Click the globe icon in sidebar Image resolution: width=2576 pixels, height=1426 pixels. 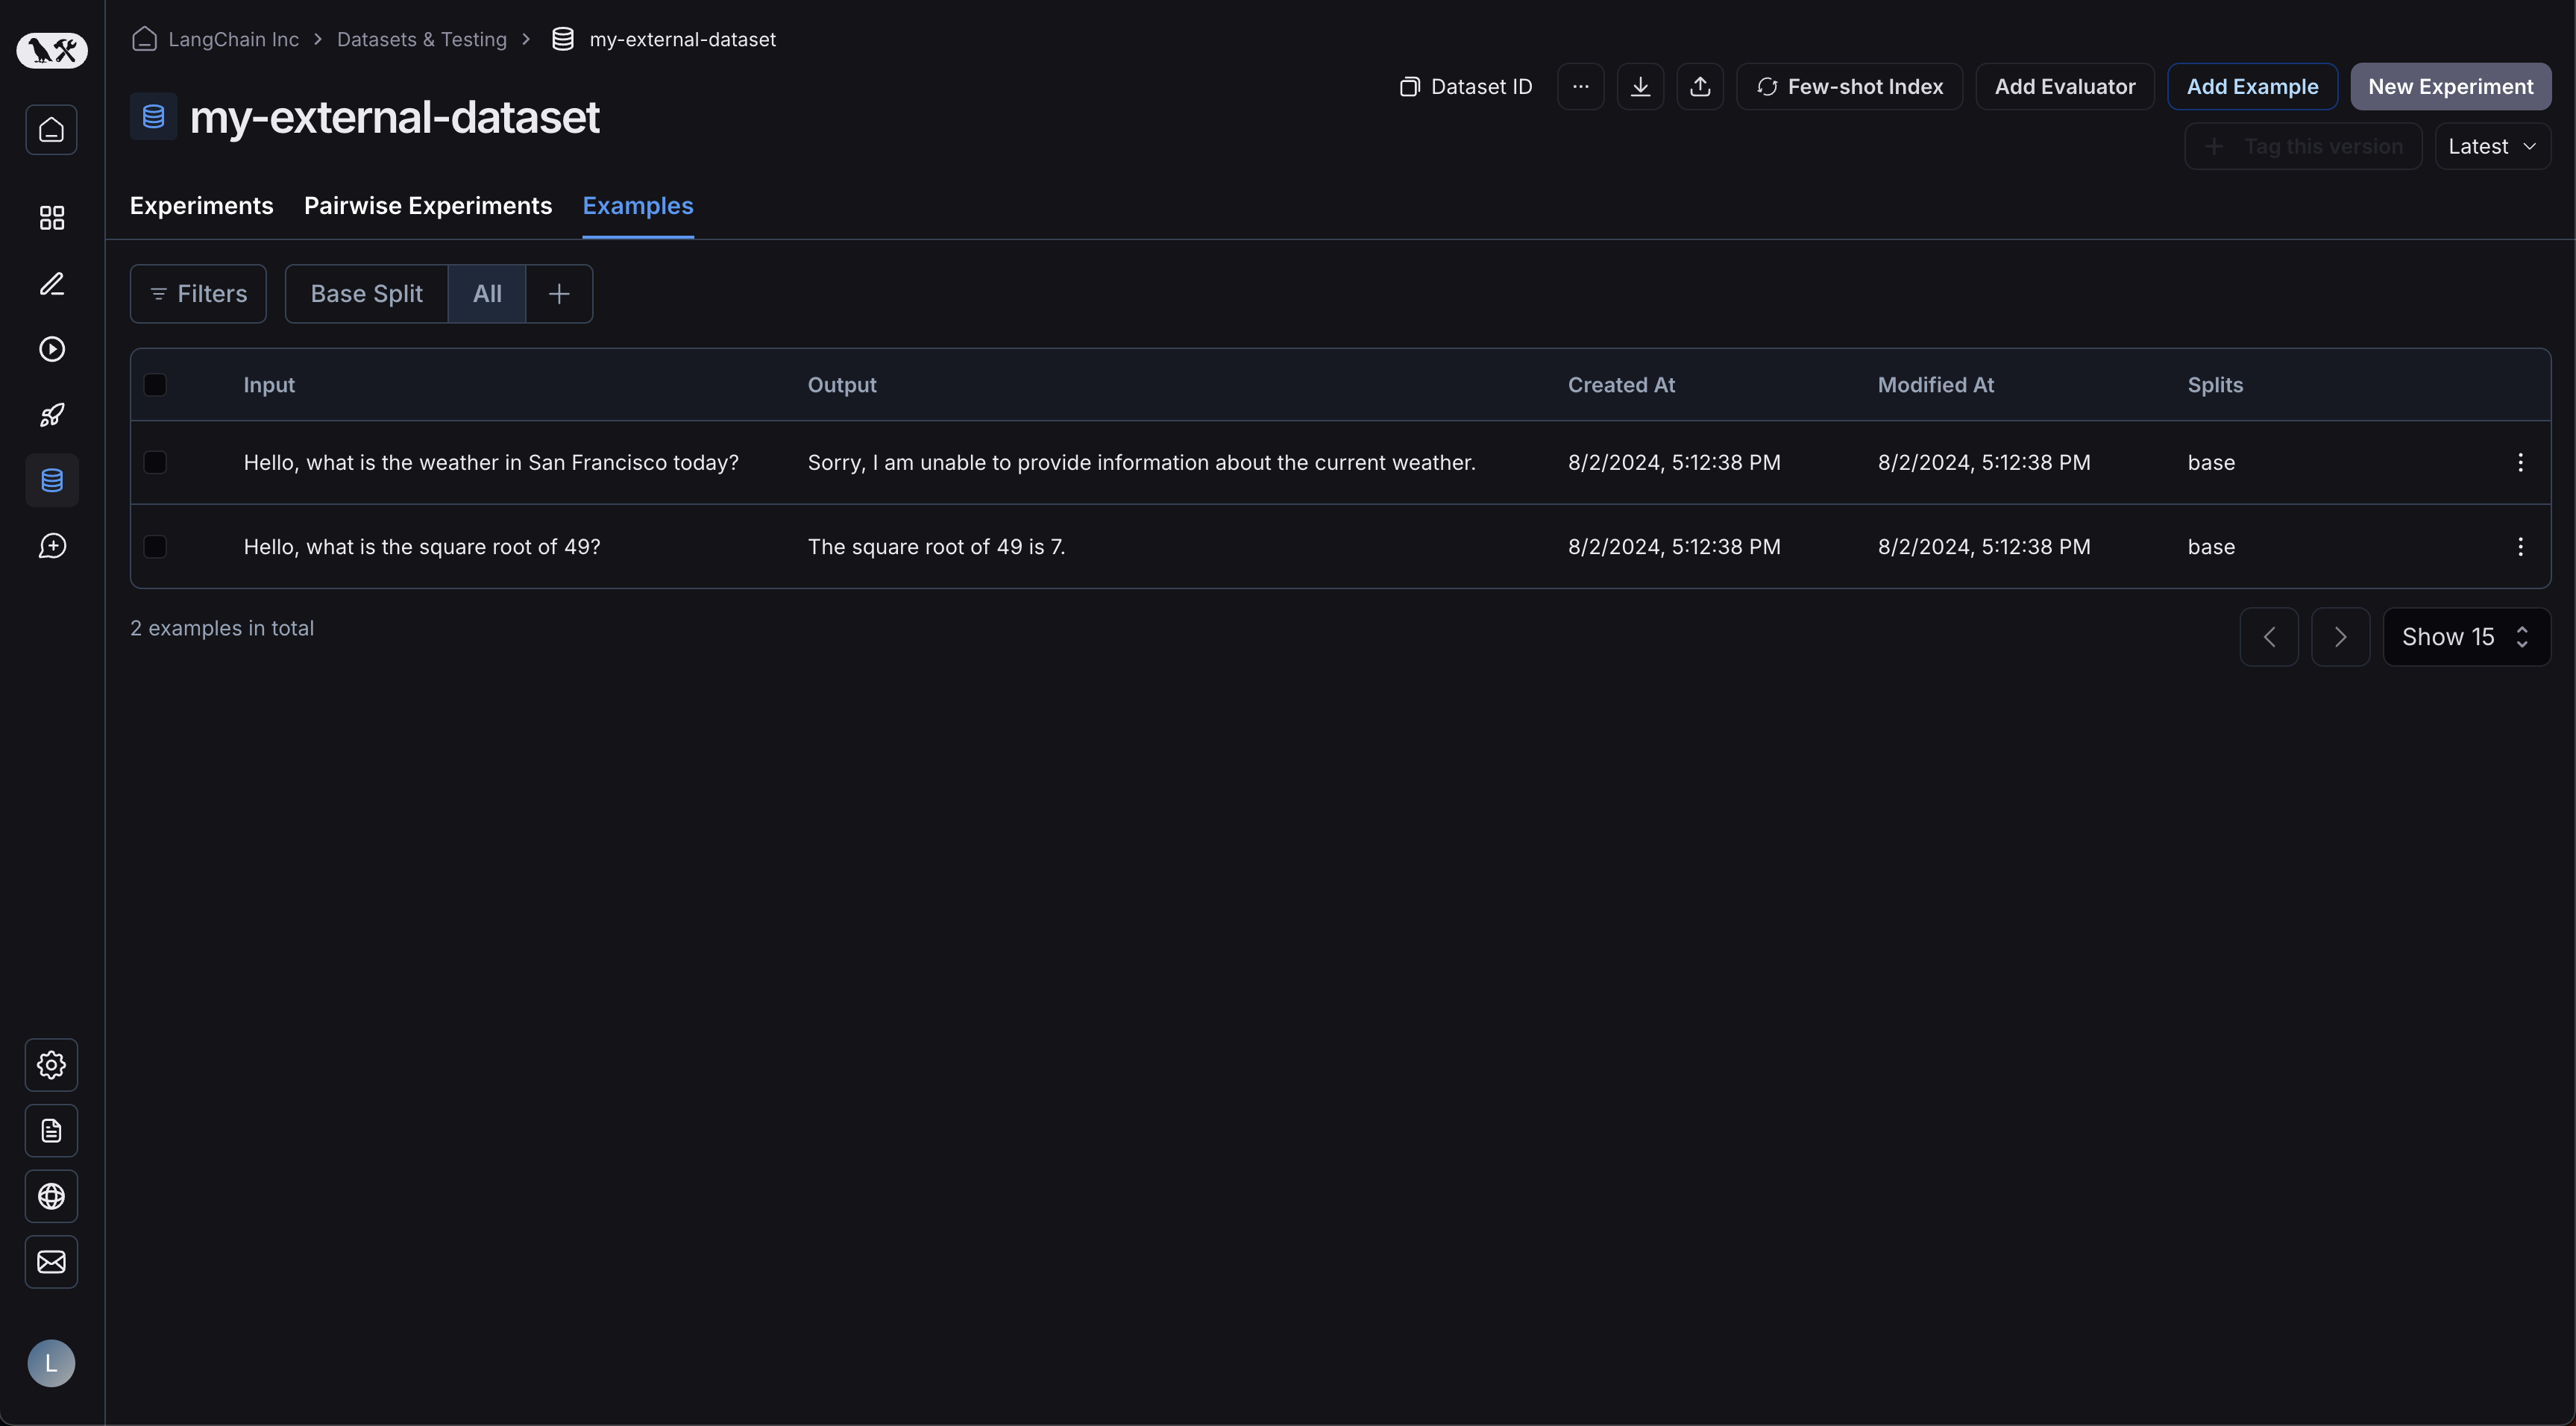[x=52, y=1196]
